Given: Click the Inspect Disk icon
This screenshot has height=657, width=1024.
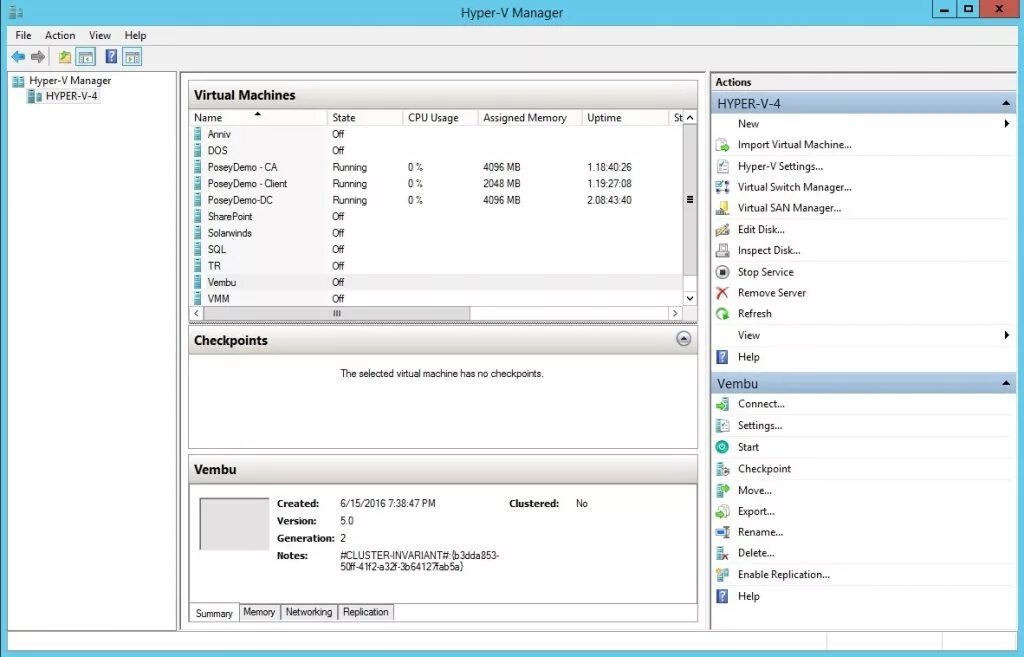Looking at the screenshot, I should pos(722,251).
